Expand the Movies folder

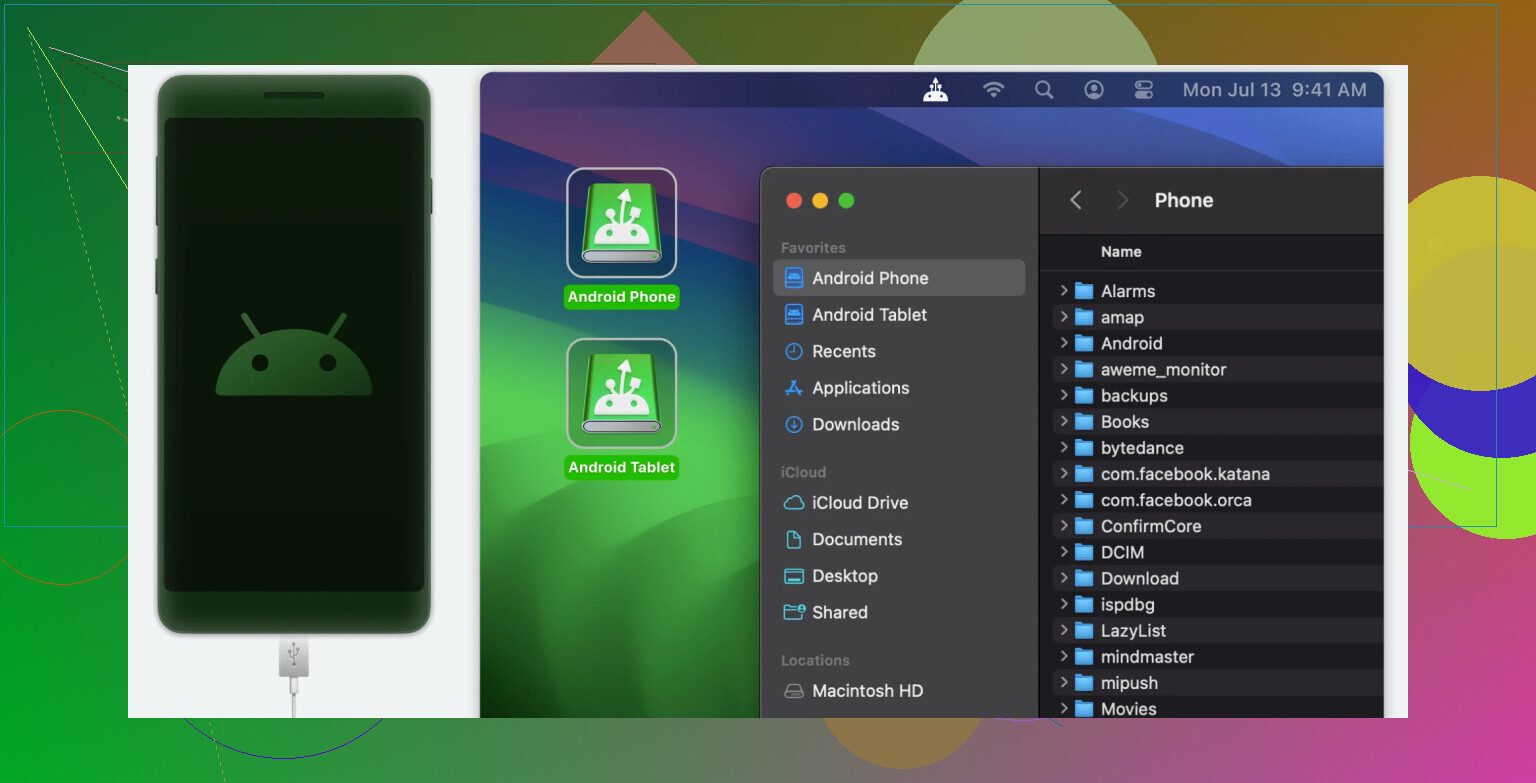point(1064,709)
